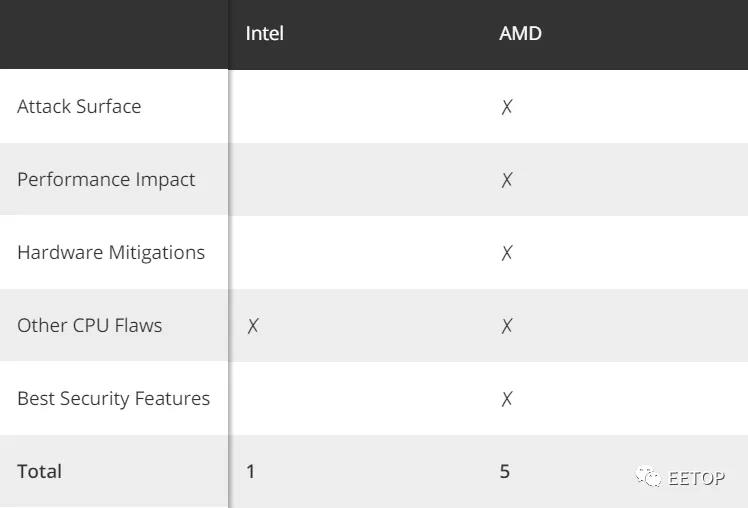This screenshot has height=508, width=748.
Task: Select the Best Security Features row label
Action: click(114, 398)
